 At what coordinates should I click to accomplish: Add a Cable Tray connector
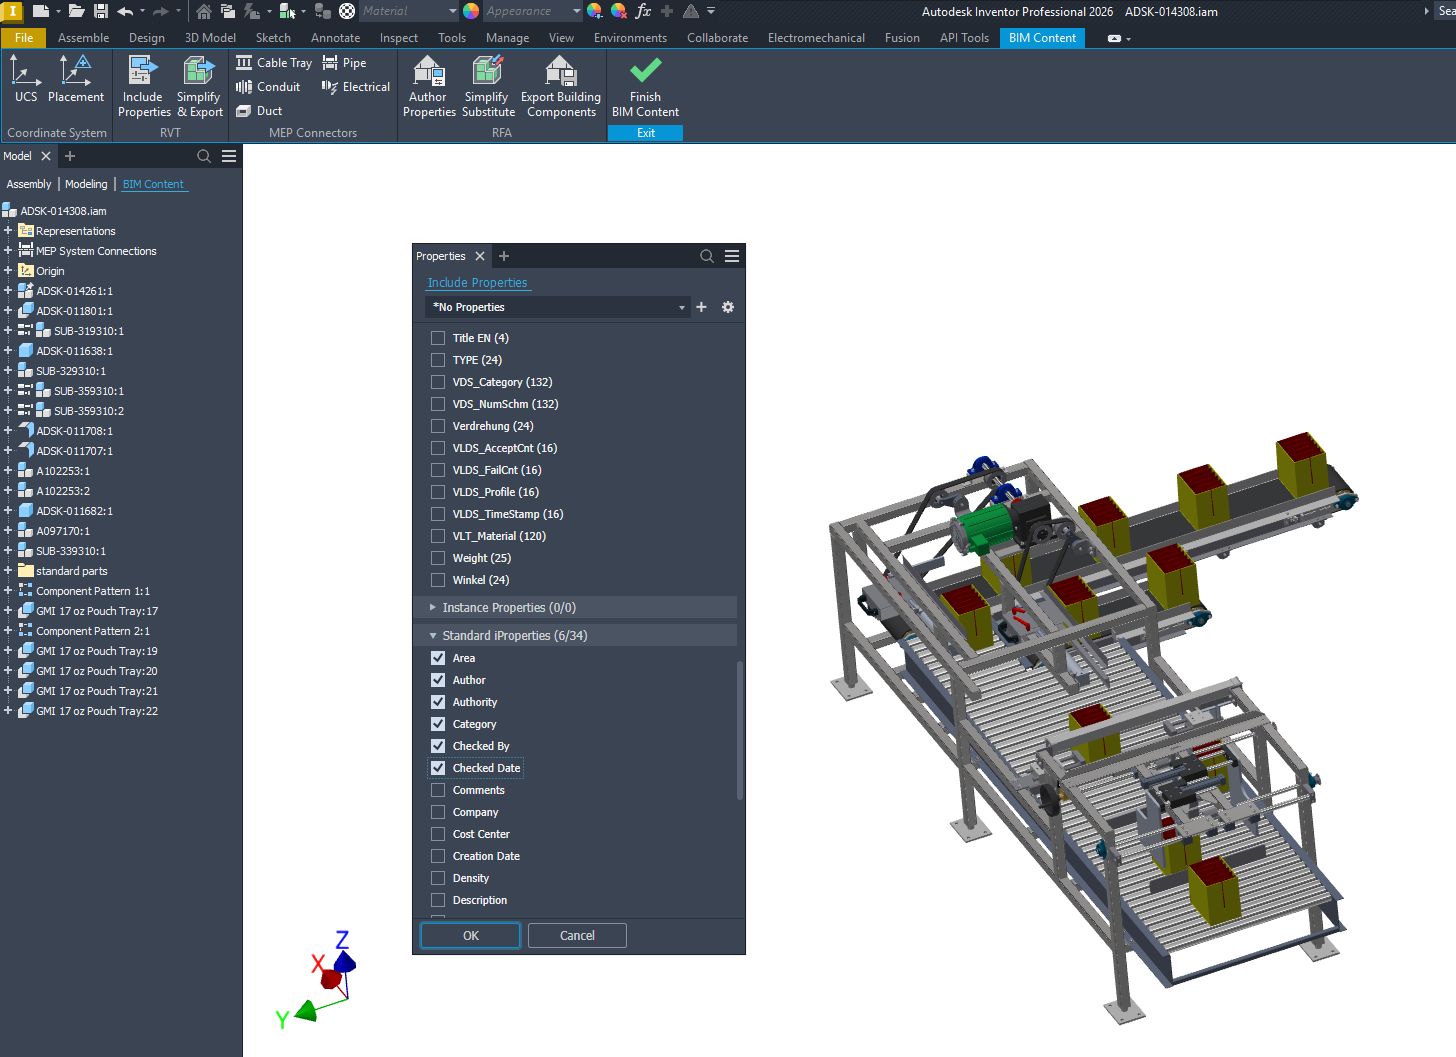pyautogui.click(x=274, y=63)
